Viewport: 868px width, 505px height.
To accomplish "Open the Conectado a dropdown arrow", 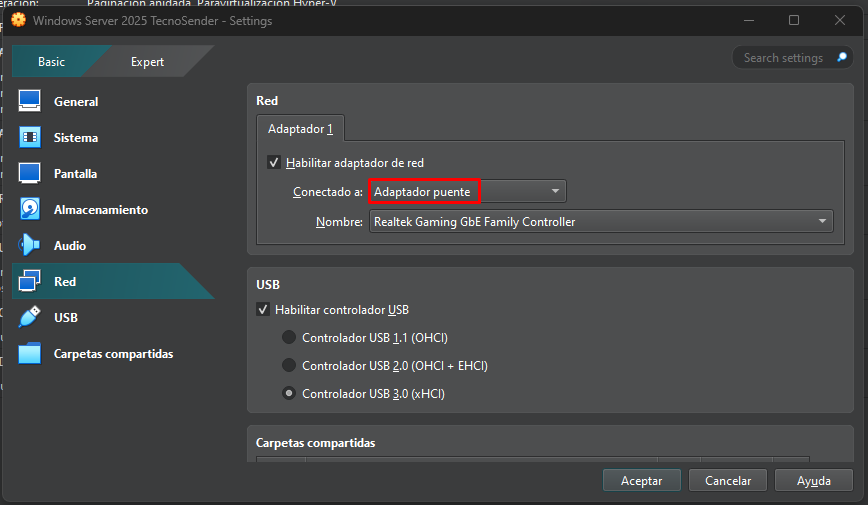I will pyautogui.click(x=555, y=191).
